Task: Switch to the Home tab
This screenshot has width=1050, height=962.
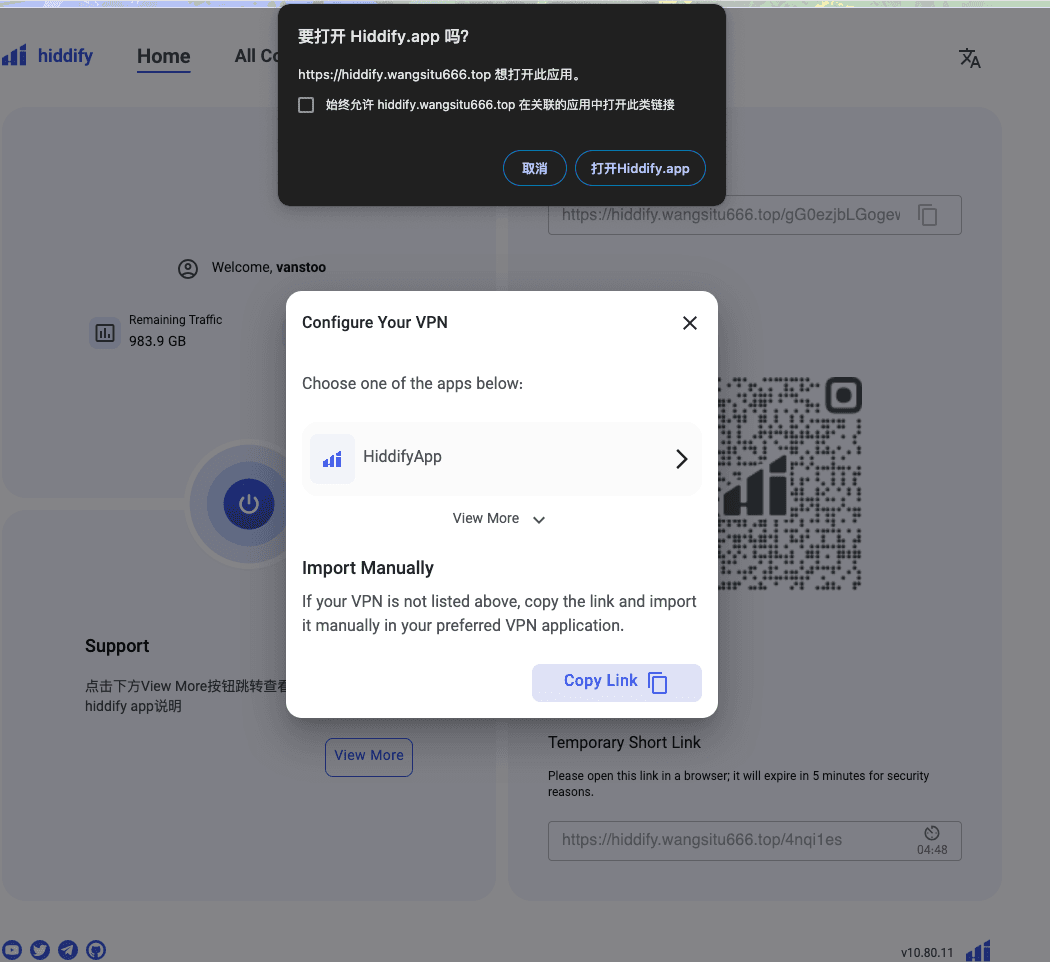Action: click(x=163, y=56)
